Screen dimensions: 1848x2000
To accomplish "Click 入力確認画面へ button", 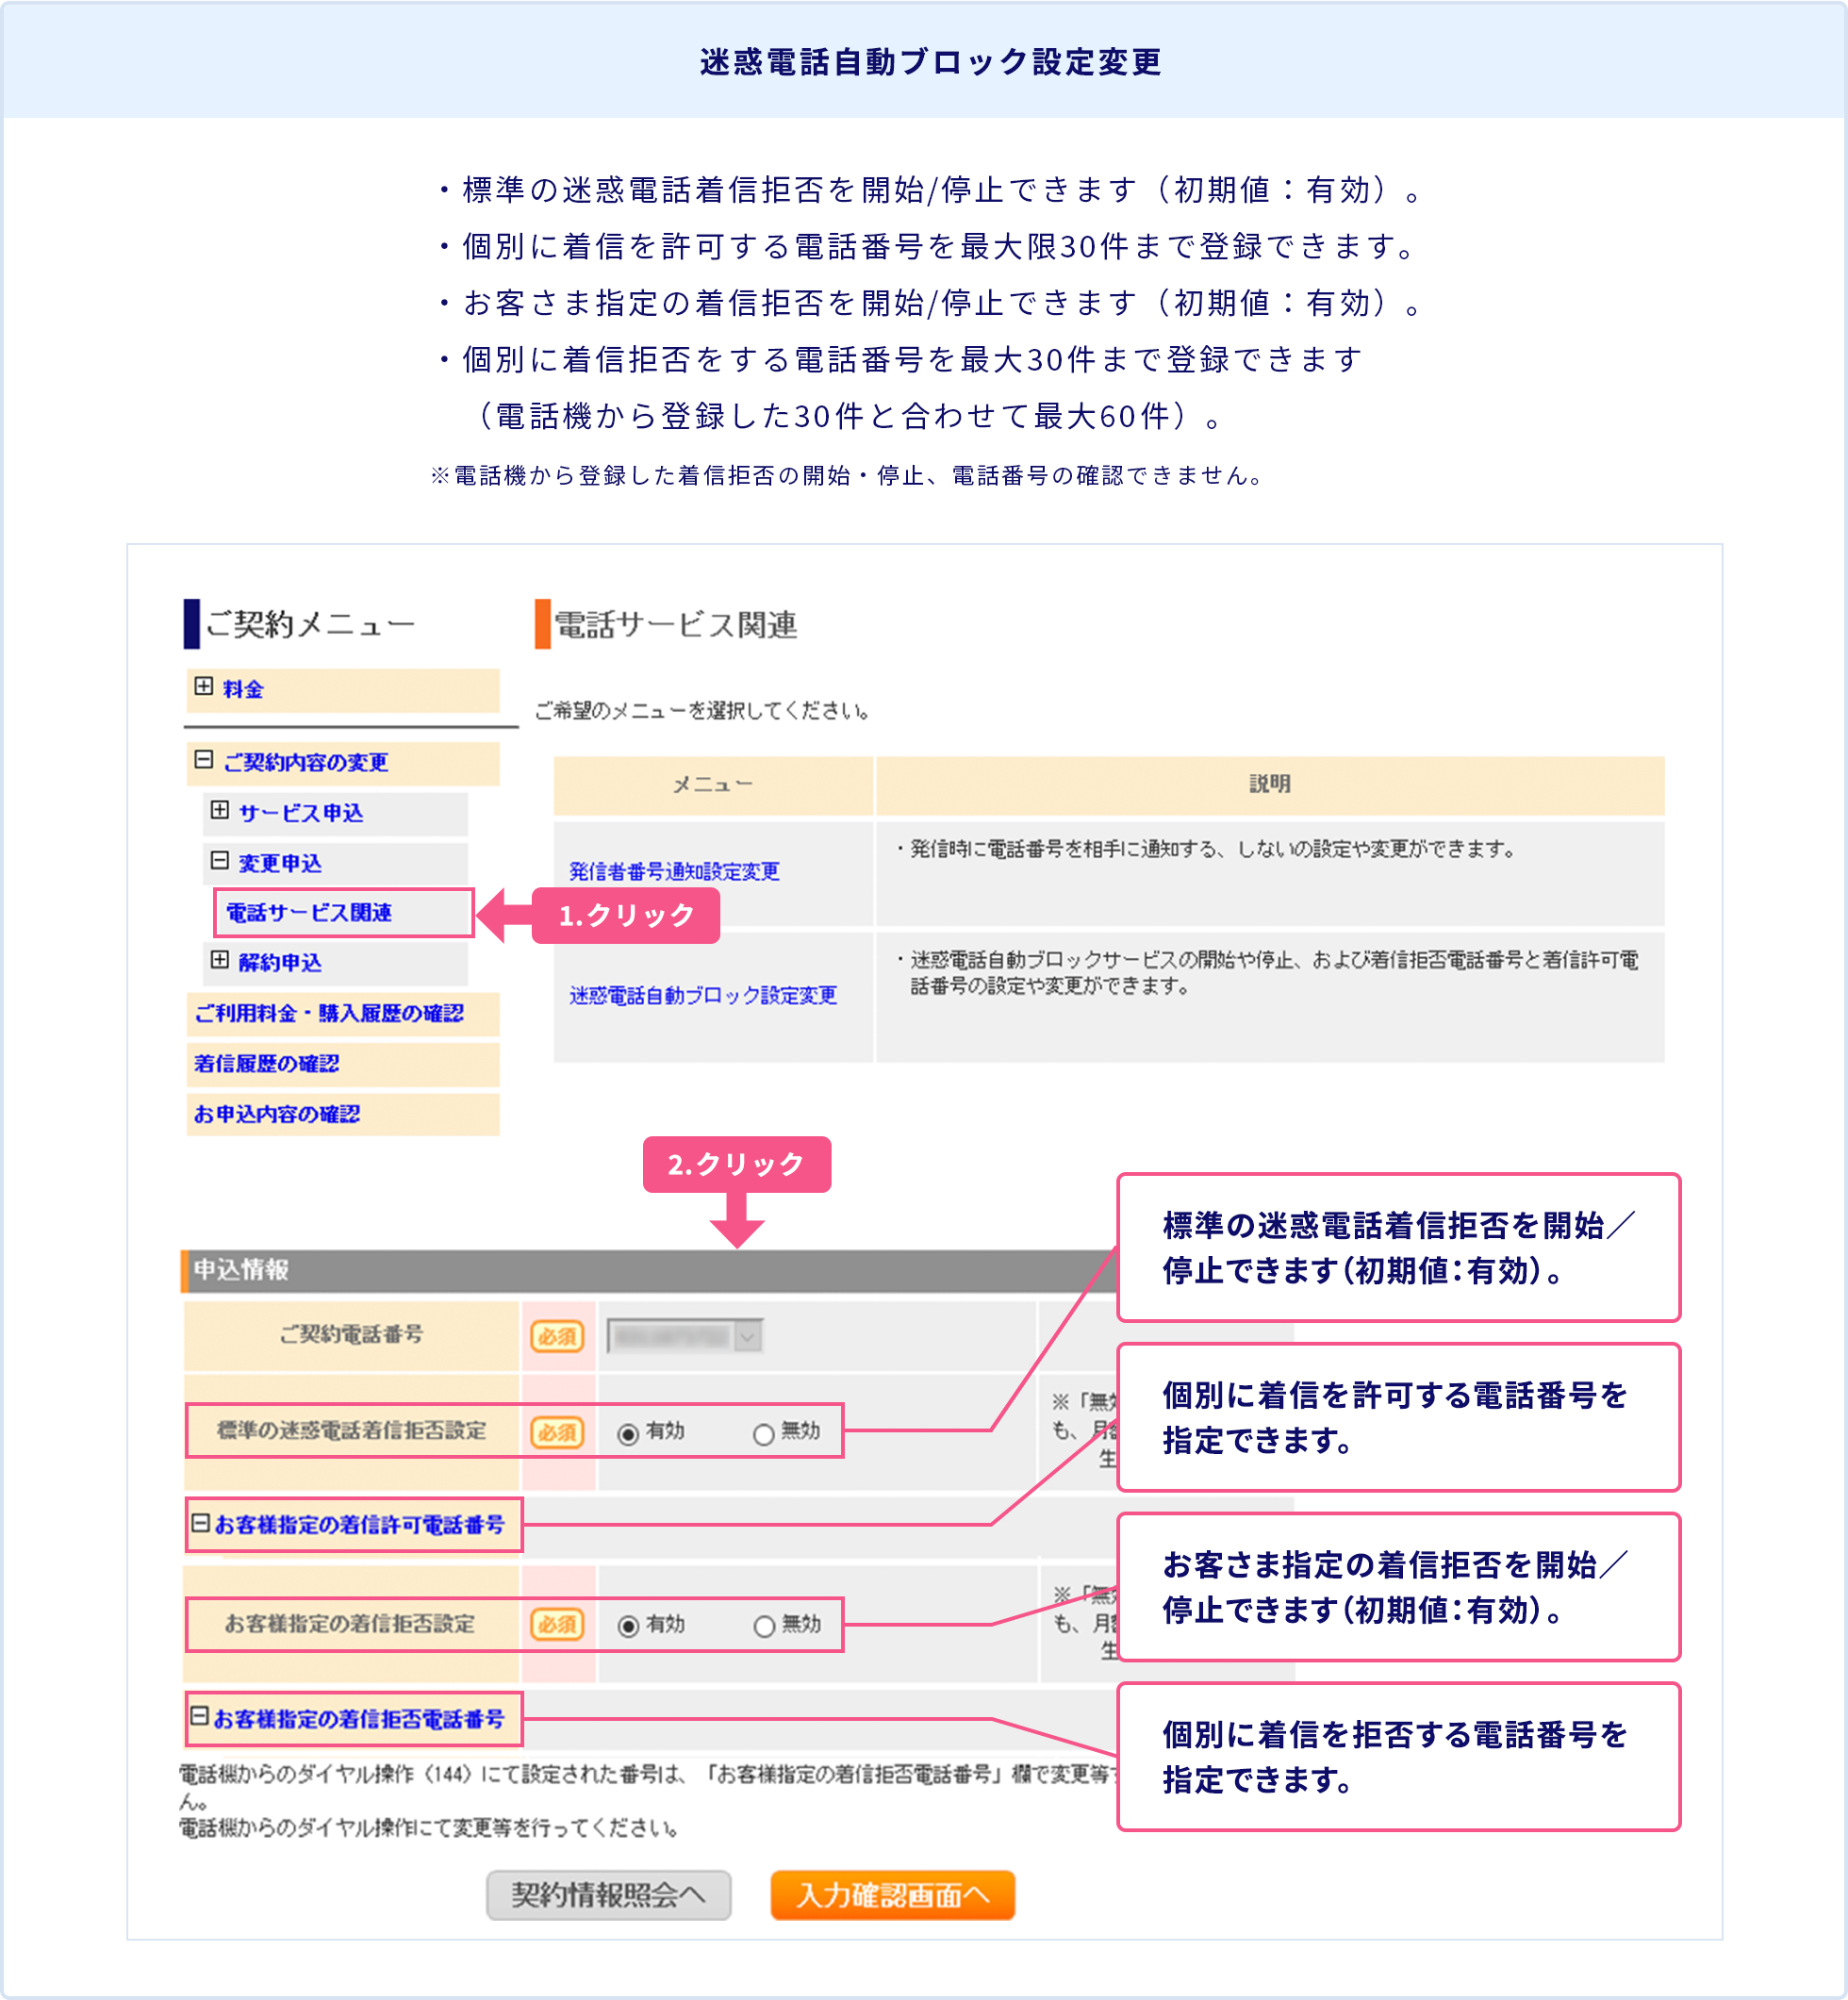I will click(x=892, y=1895).
